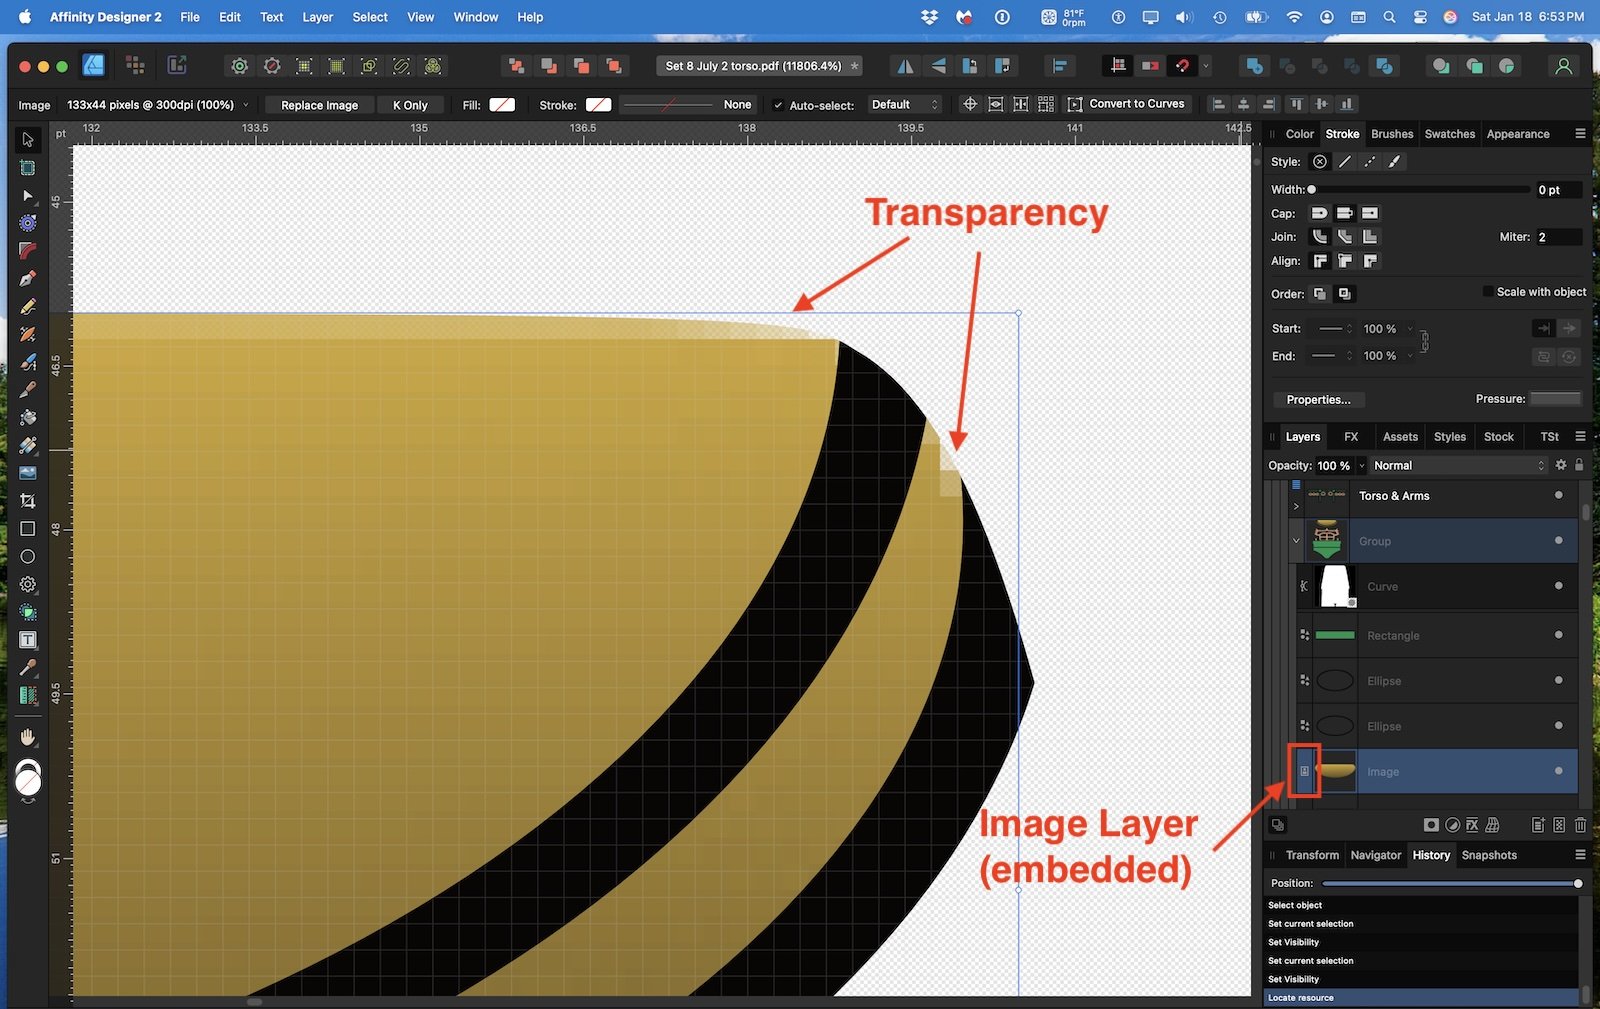
Task: Enable Scale with object checkbox
Action: pyautogui.click(x=1488, y=292)
